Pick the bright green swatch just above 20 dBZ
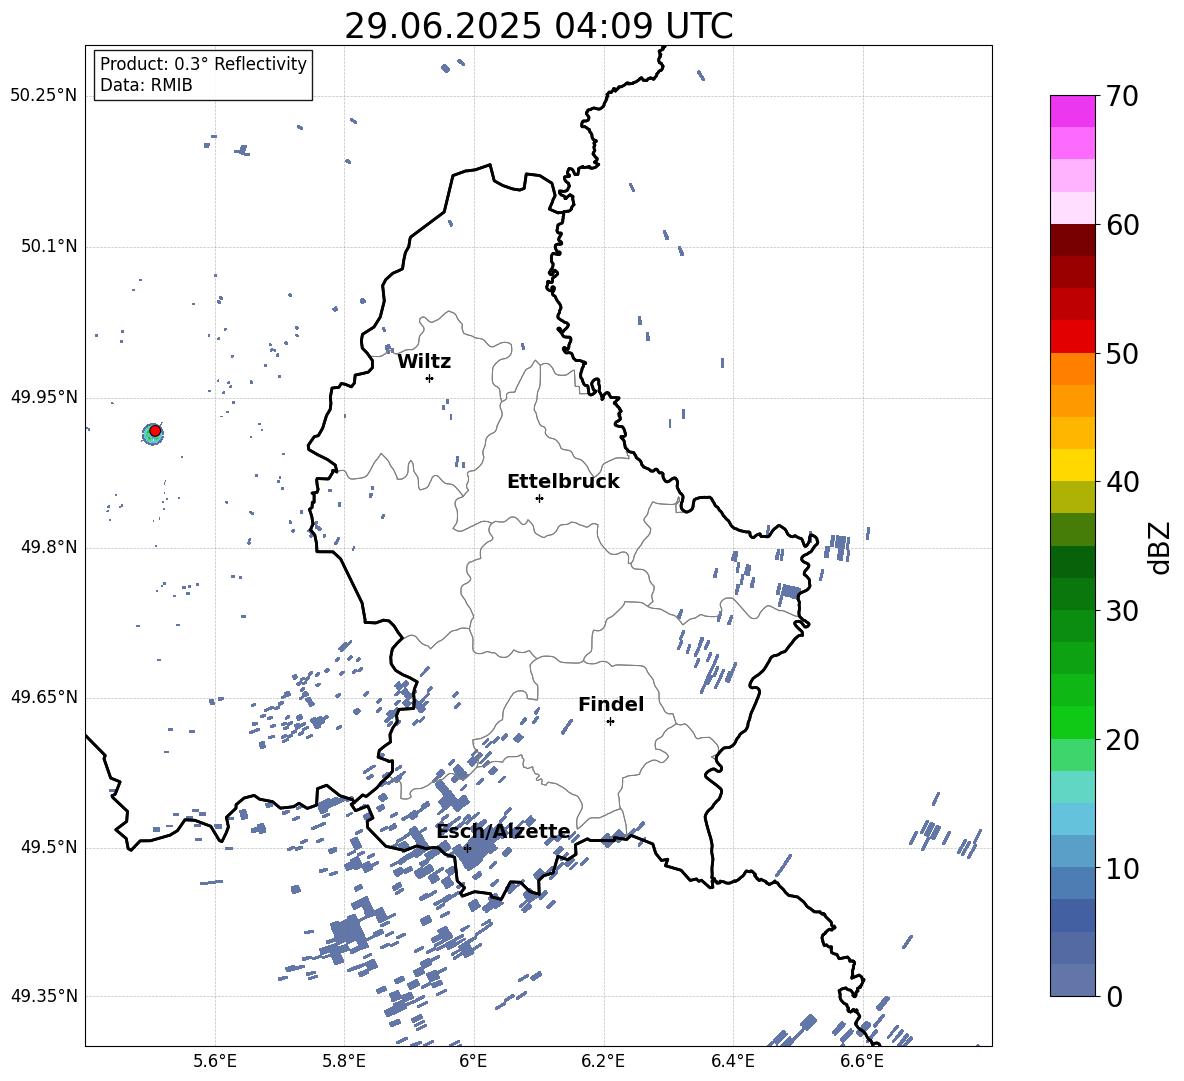The image size is (1184, 1081). (x=1073, y=722)
